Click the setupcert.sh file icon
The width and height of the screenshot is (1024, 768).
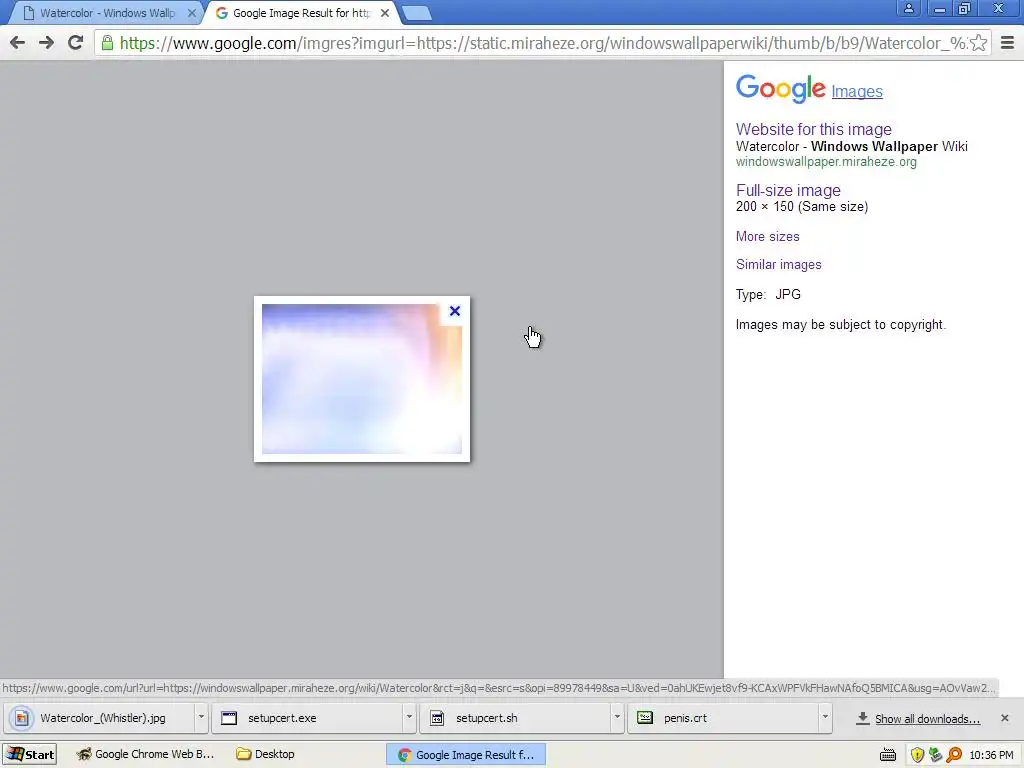click(437, 718)
